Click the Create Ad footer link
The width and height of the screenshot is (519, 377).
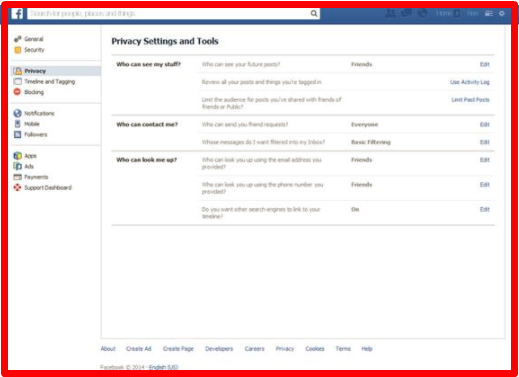pos(139,349)
